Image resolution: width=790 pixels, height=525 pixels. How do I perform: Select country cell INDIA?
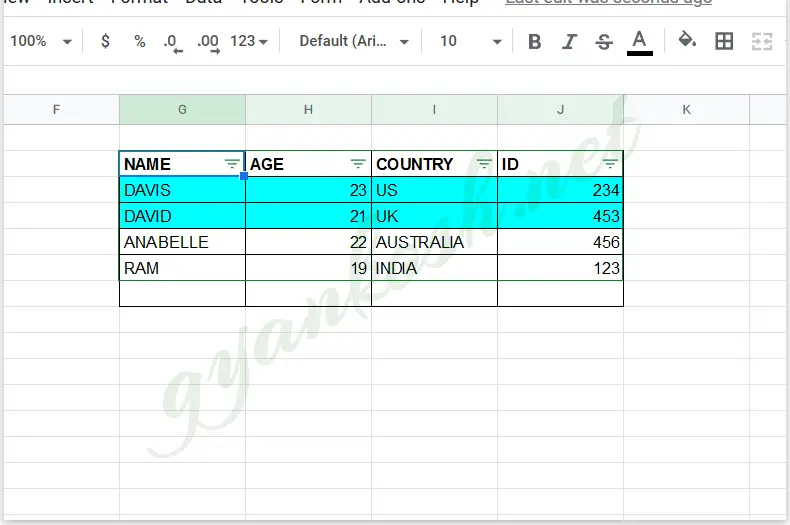tap(434, 268)
